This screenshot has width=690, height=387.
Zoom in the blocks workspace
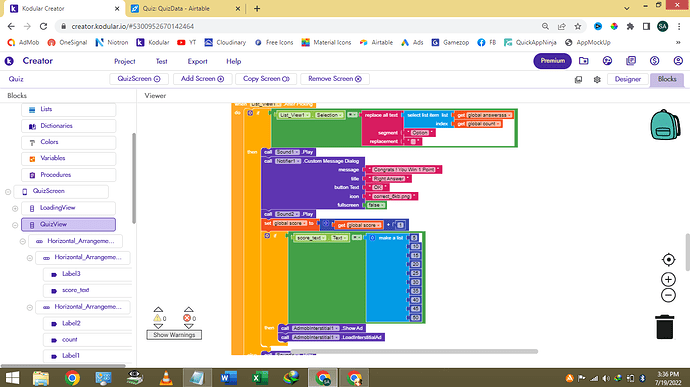[668, 279]
